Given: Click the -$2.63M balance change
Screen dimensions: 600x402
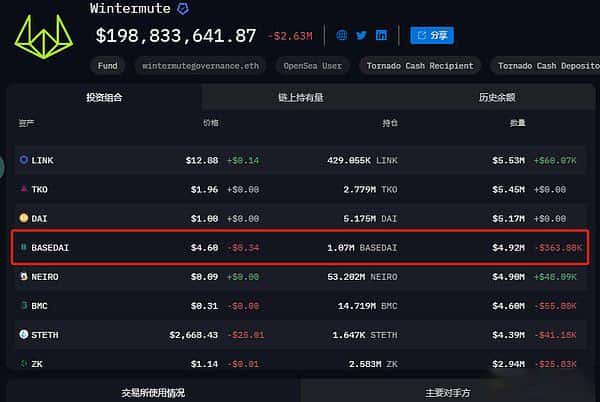Looking at the screenshot, I should tap(290, 36).
